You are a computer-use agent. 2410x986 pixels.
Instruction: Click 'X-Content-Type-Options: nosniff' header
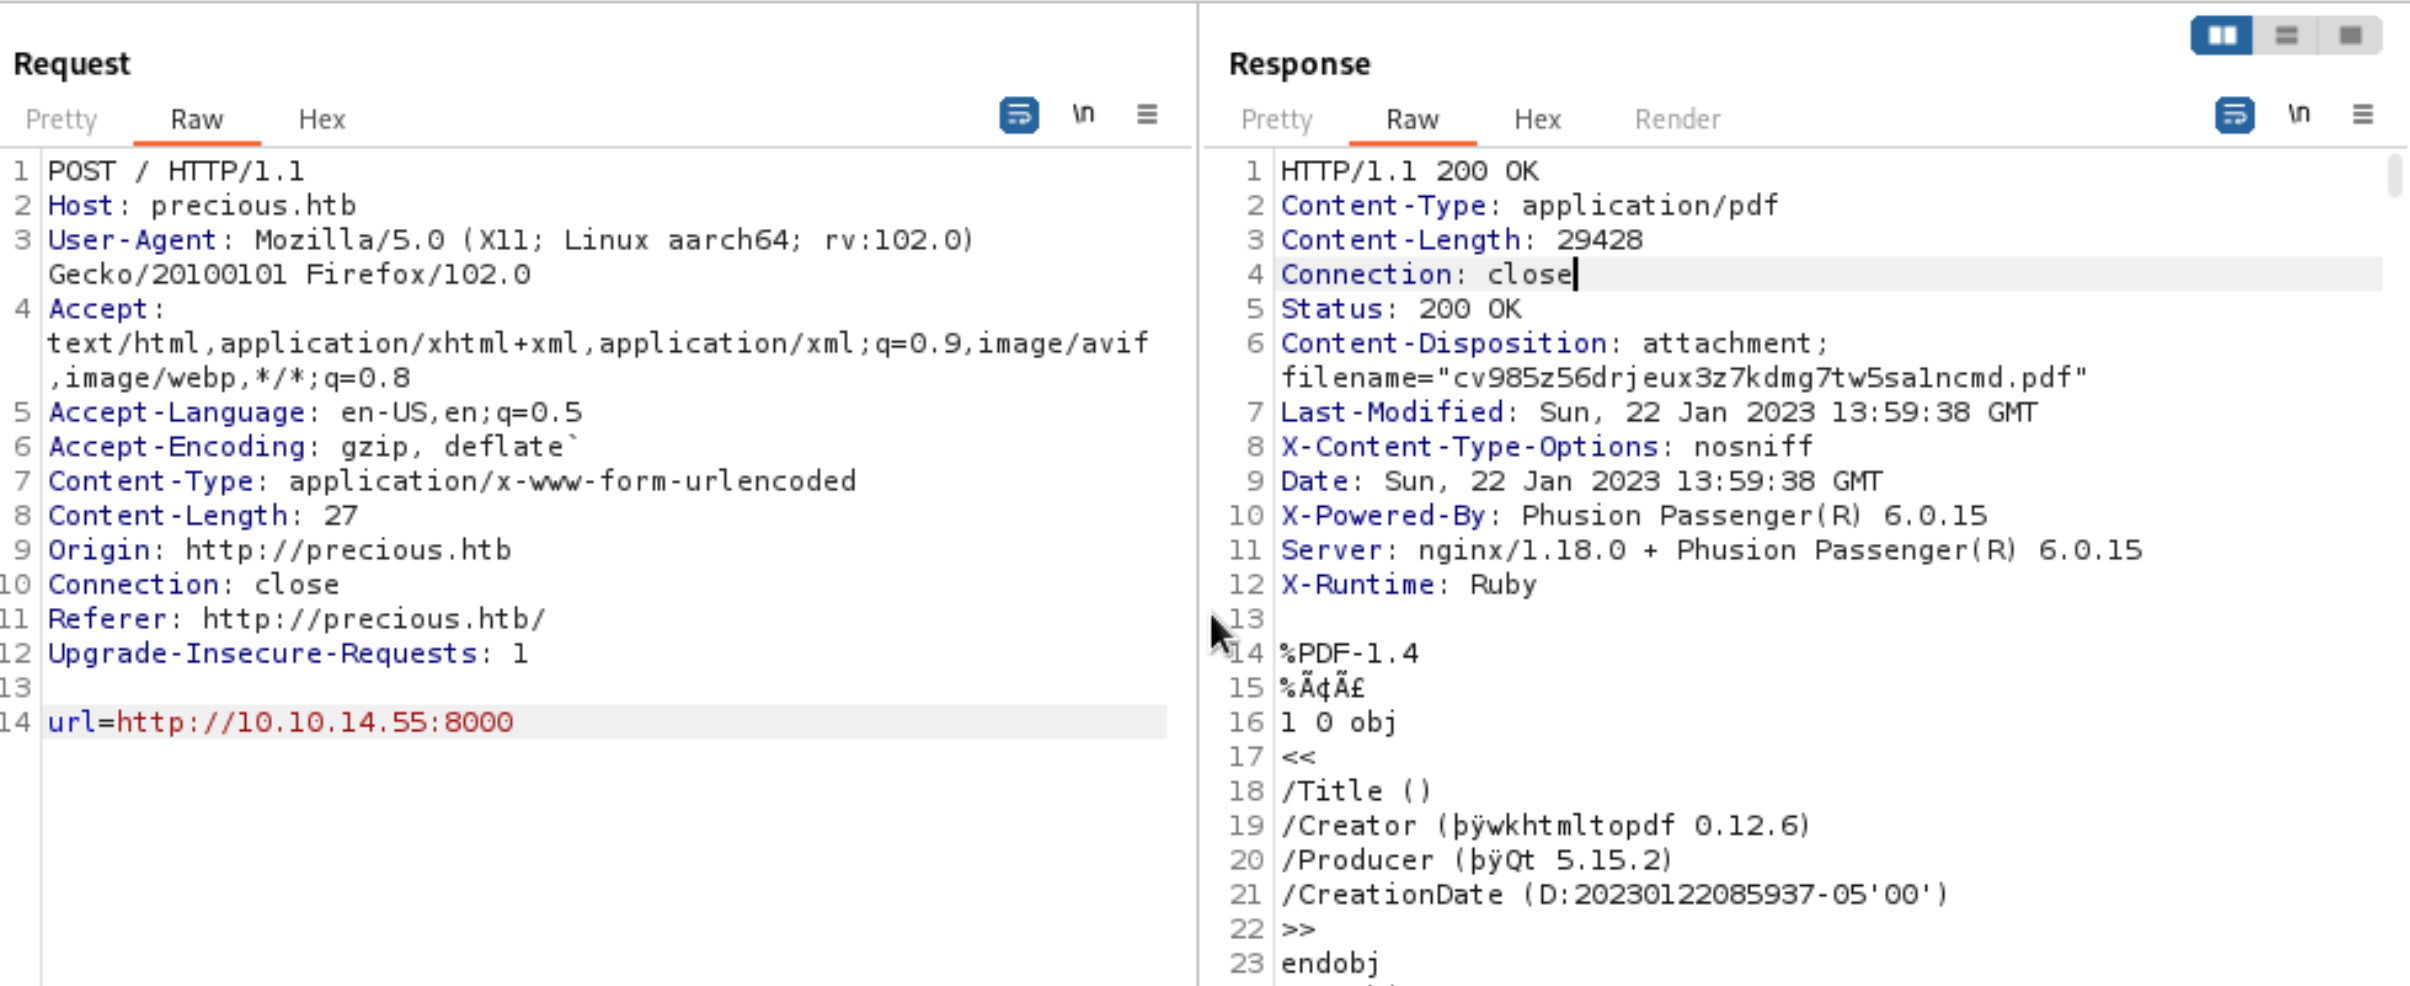1547,447
